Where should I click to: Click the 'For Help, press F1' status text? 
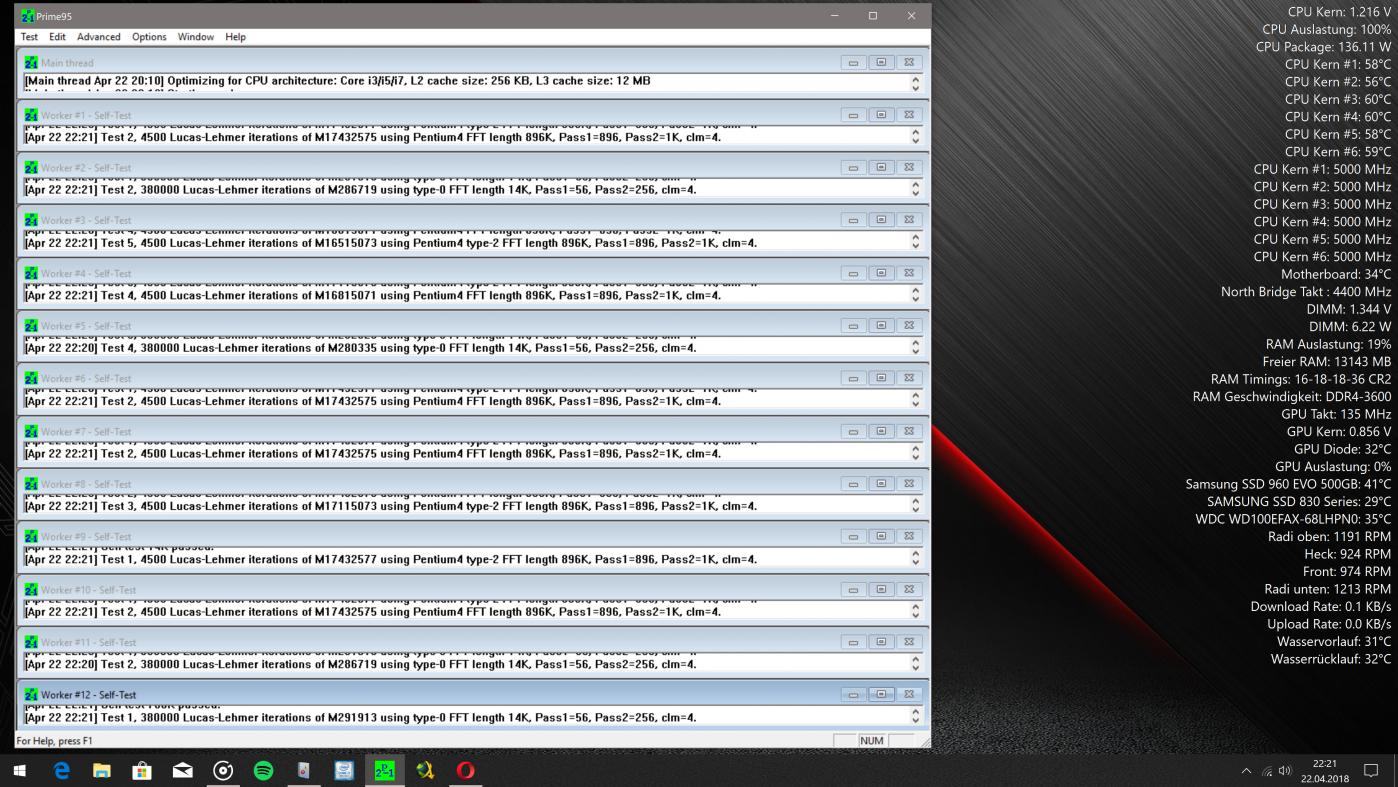54,741
